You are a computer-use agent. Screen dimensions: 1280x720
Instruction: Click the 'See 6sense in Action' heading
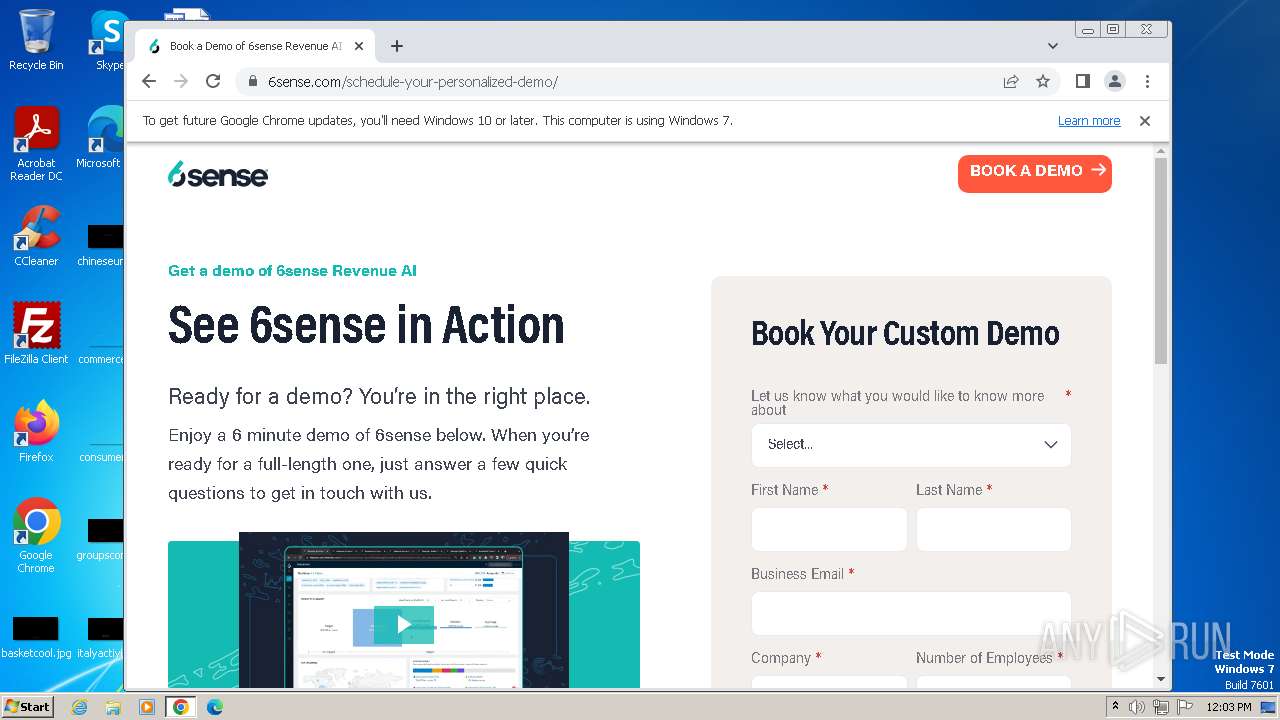[366, 326]
